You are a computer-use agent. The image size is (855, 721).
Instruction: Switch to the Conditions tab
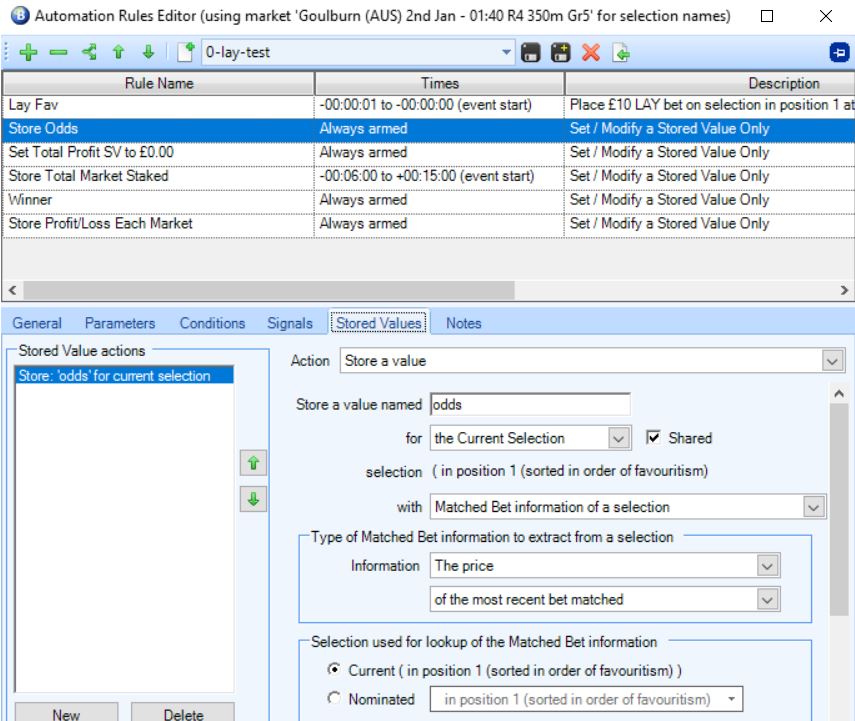pos(212,323)
